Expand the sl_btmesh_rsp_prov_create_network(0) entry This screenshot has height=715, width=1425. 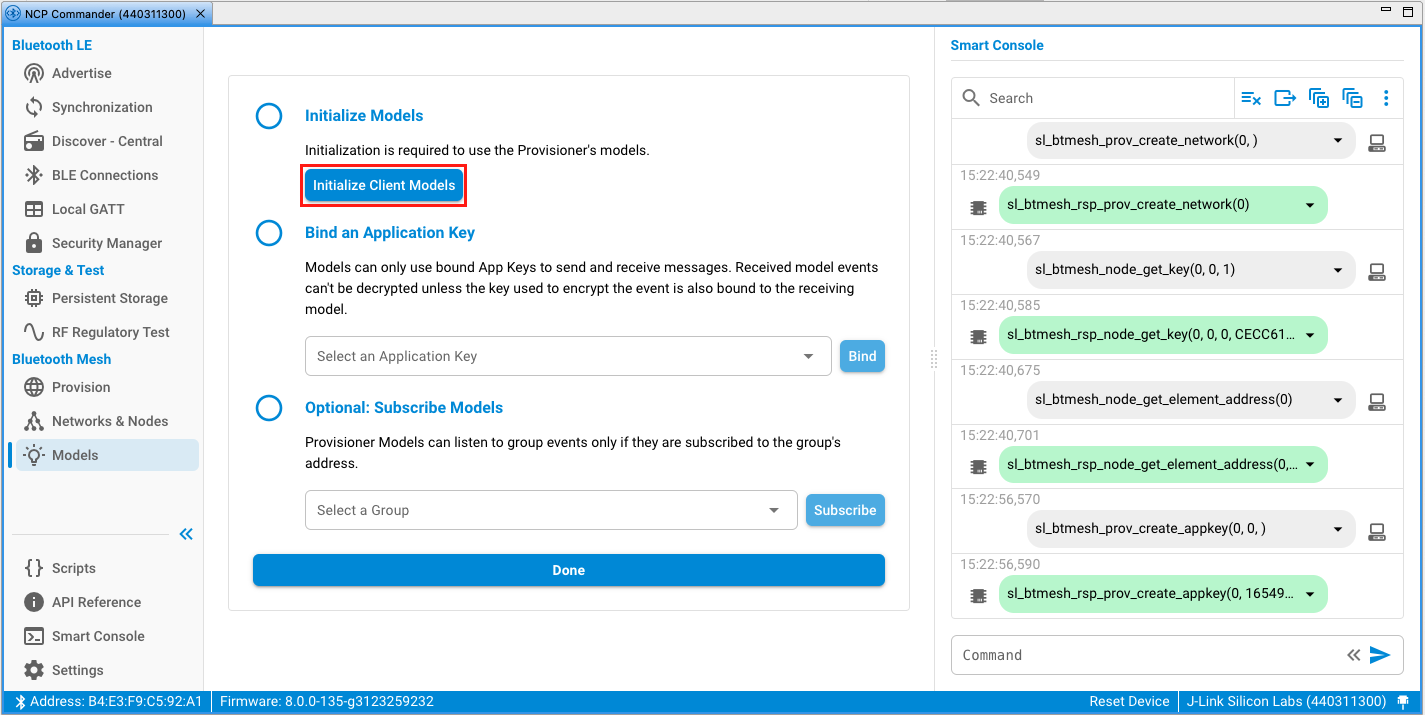tap(1310, 205)
